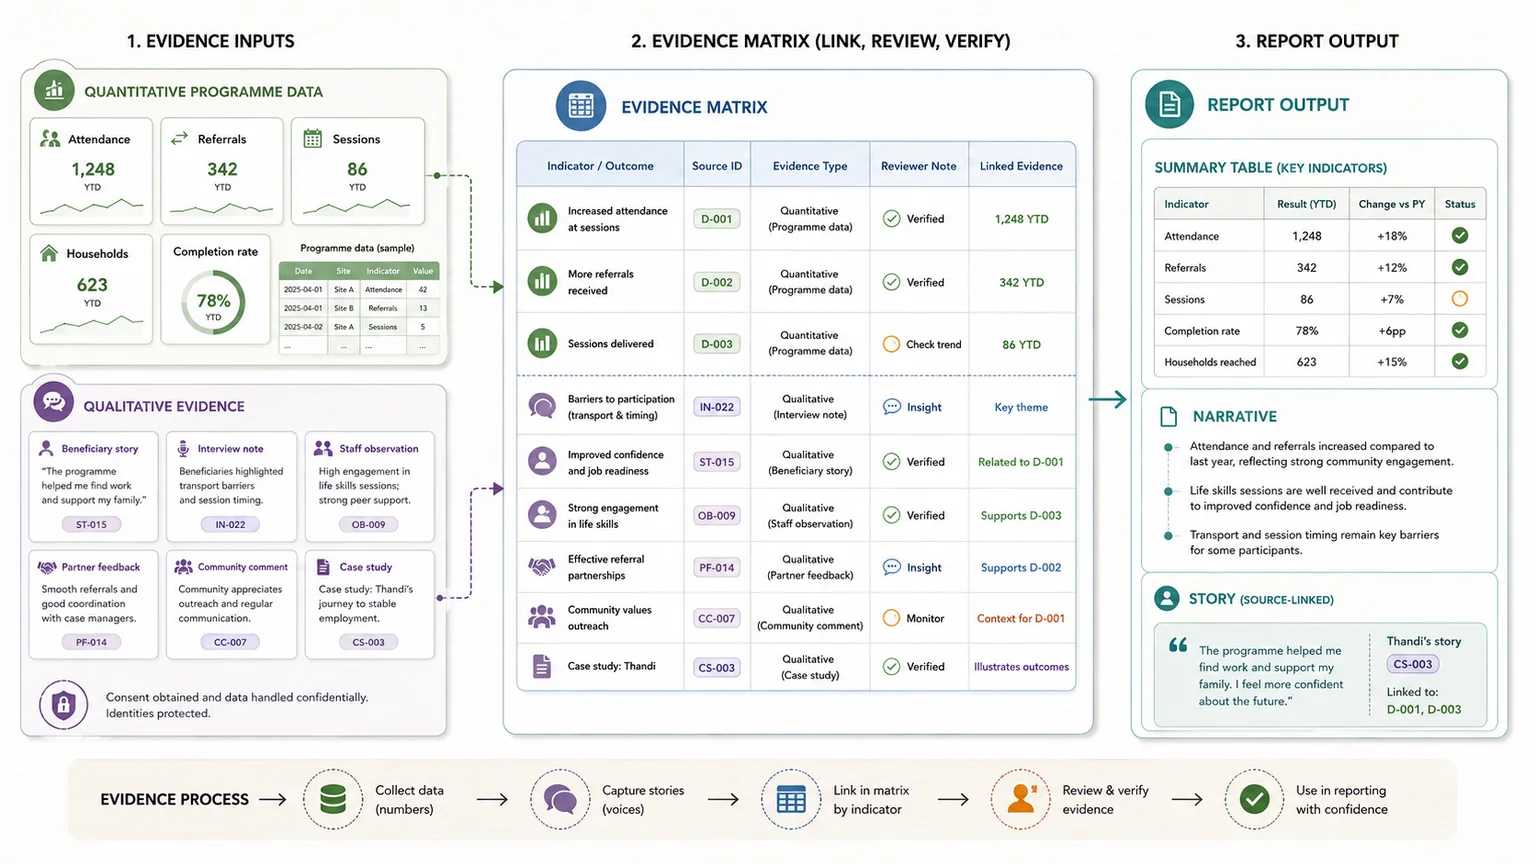The width and height of the screenshot is (1536, 864).
Task: Click the 78% completion rate progress ring
Action: click(213, 303)
